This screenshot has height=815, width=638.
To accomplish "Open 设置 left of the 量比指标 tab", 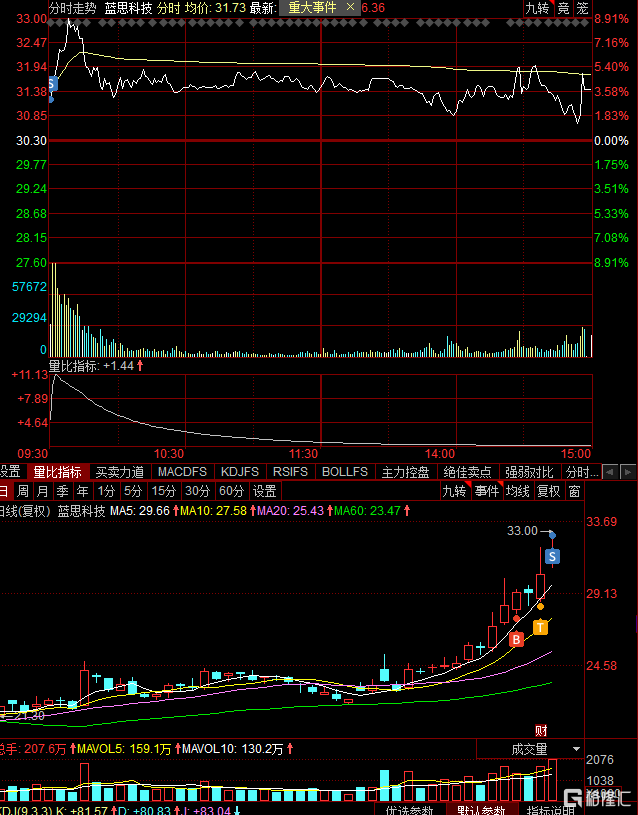I will coord(10,472).
